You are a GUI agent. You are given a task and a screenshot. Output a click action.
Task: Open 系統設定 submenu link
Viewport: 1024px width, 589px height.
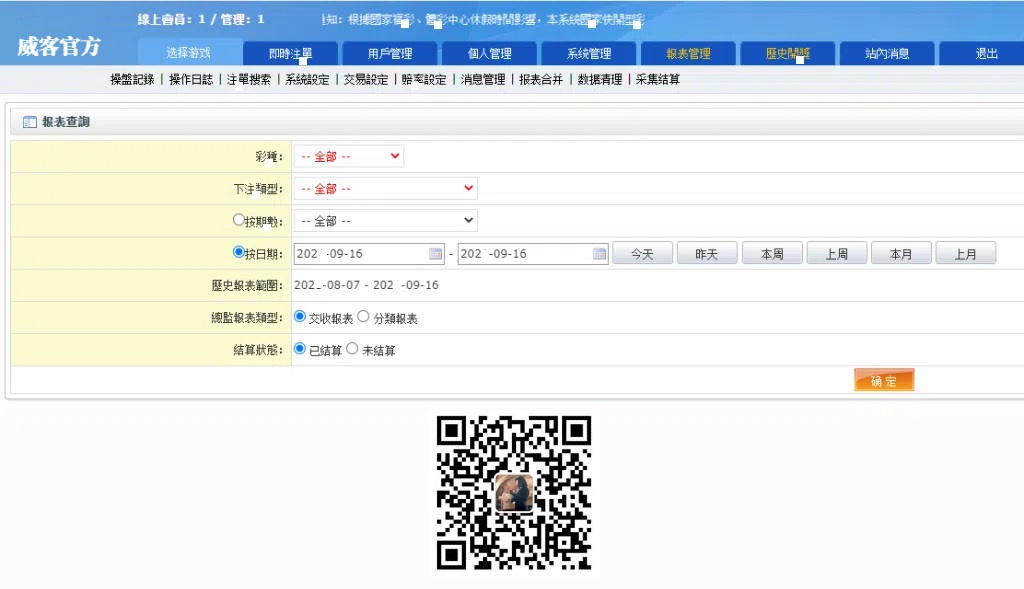pos(307,80)
